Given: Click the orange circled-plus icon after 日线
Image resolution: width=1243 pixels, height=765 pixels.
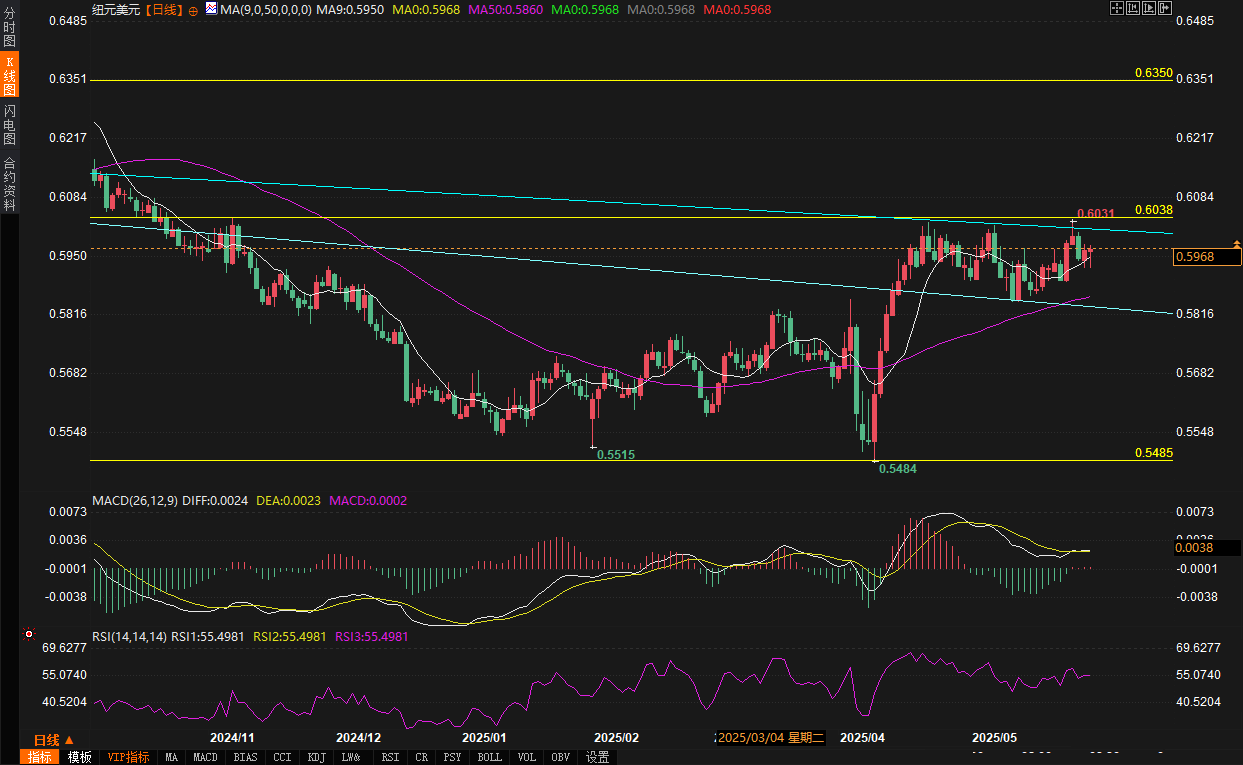Looking at the screenshot, I should point(193,9).
